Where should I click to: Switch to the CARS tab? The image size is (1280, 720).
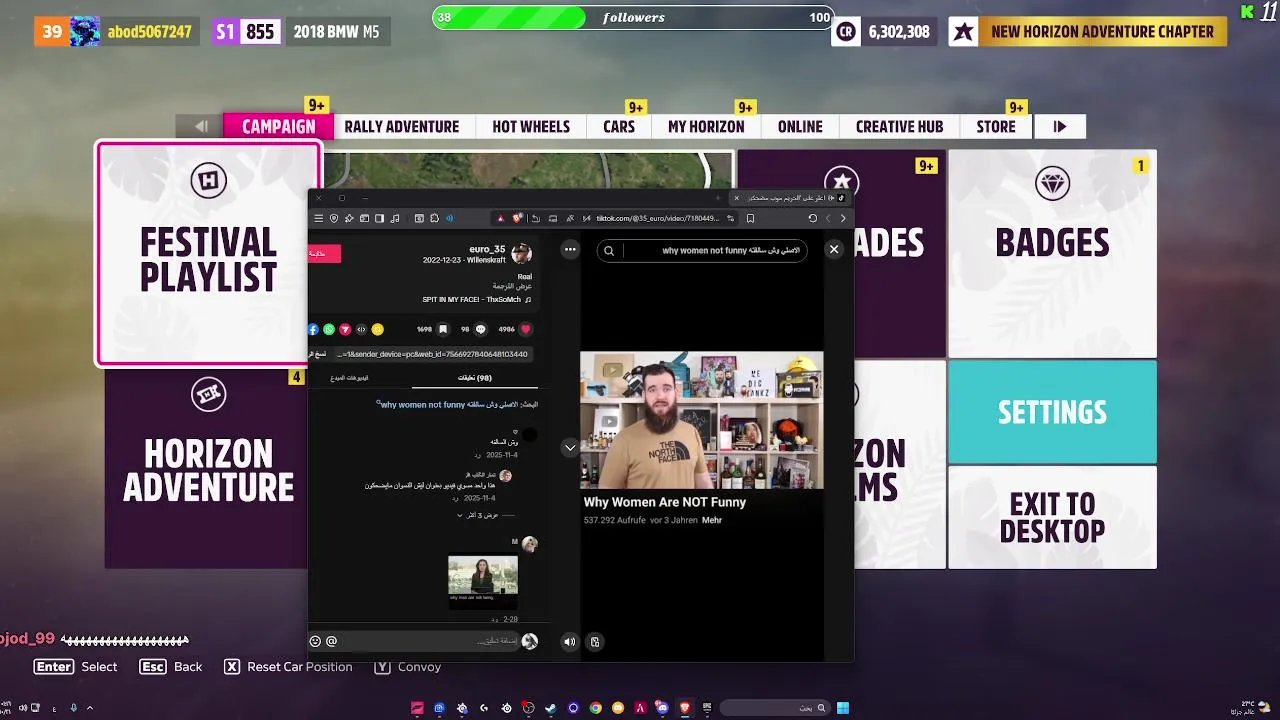619,127
